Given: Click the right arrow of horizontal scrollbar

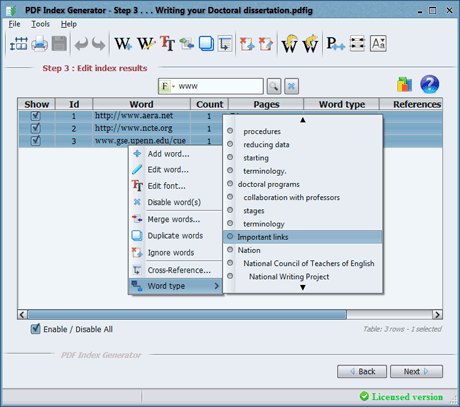Looking at the screenshot, I should 437,315.
